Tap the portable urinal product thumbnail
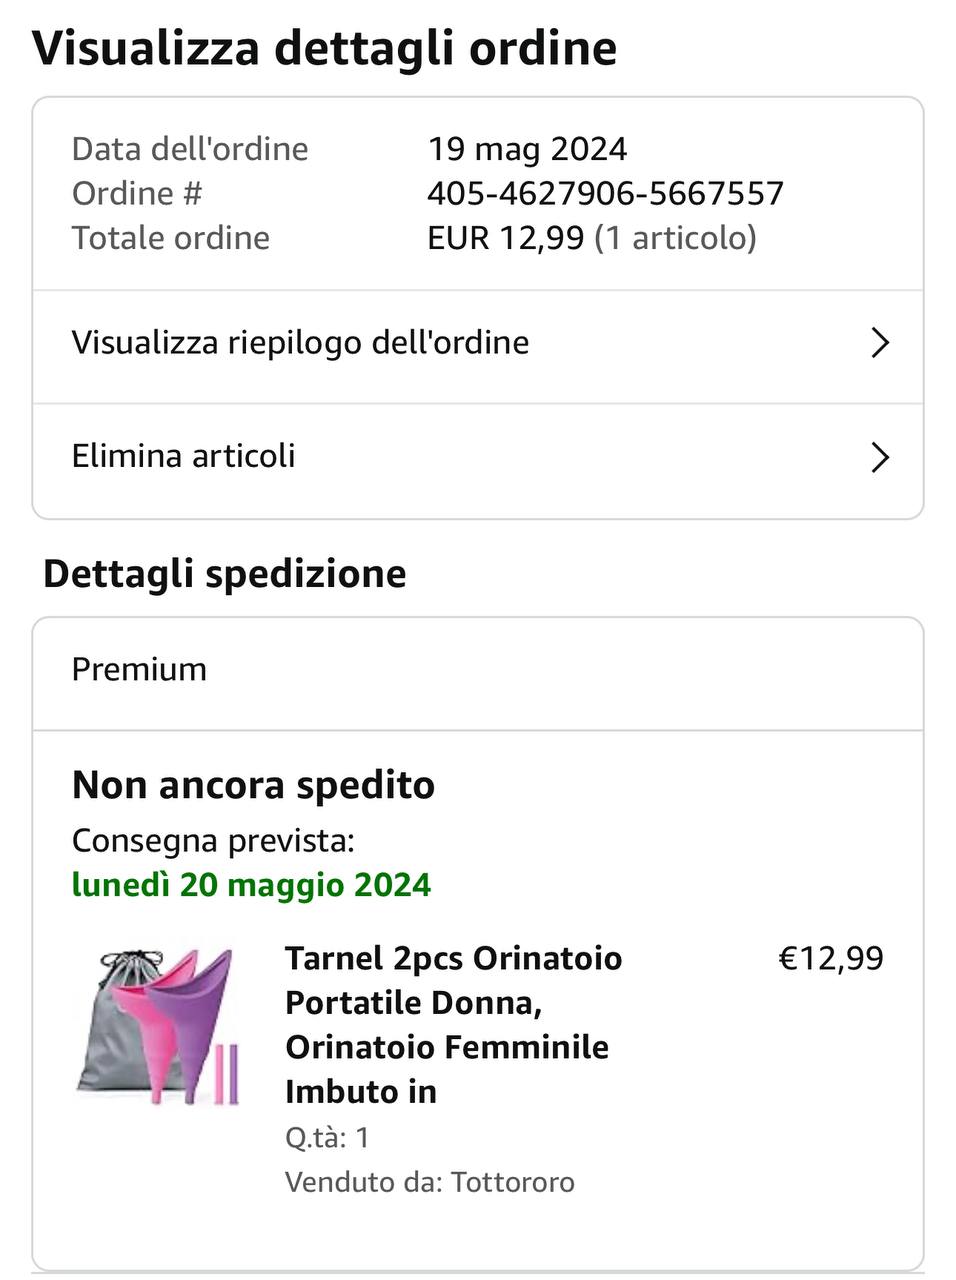Screen dimensions: 956x1280 pos(158,1027)
